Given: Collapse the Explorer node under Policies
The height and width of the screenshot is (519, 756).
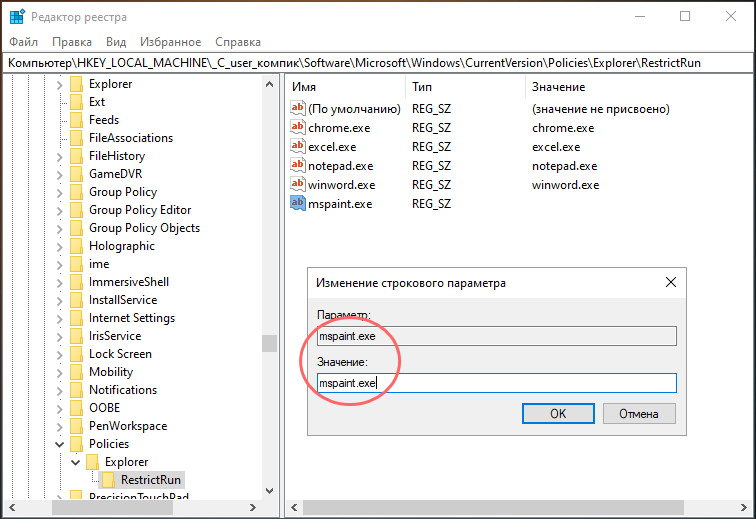Looking at the screenshot, I should pos(76,462).
